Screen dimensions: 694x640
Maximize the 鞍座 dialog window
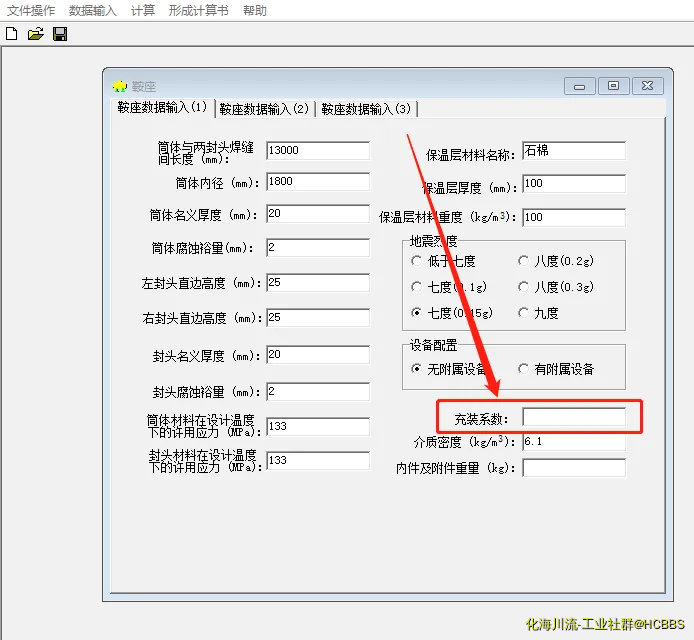click(613, 86)
